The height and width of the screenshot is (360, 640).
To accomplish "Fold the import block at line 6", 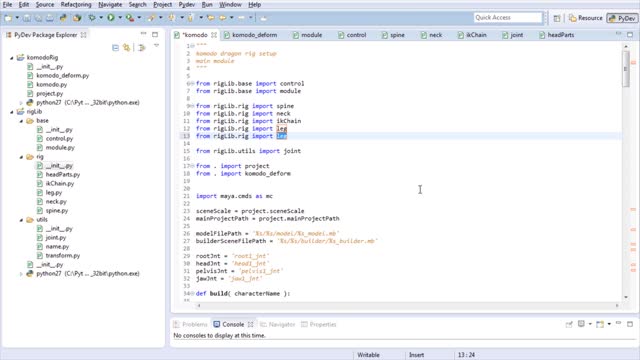I will 192,84.
